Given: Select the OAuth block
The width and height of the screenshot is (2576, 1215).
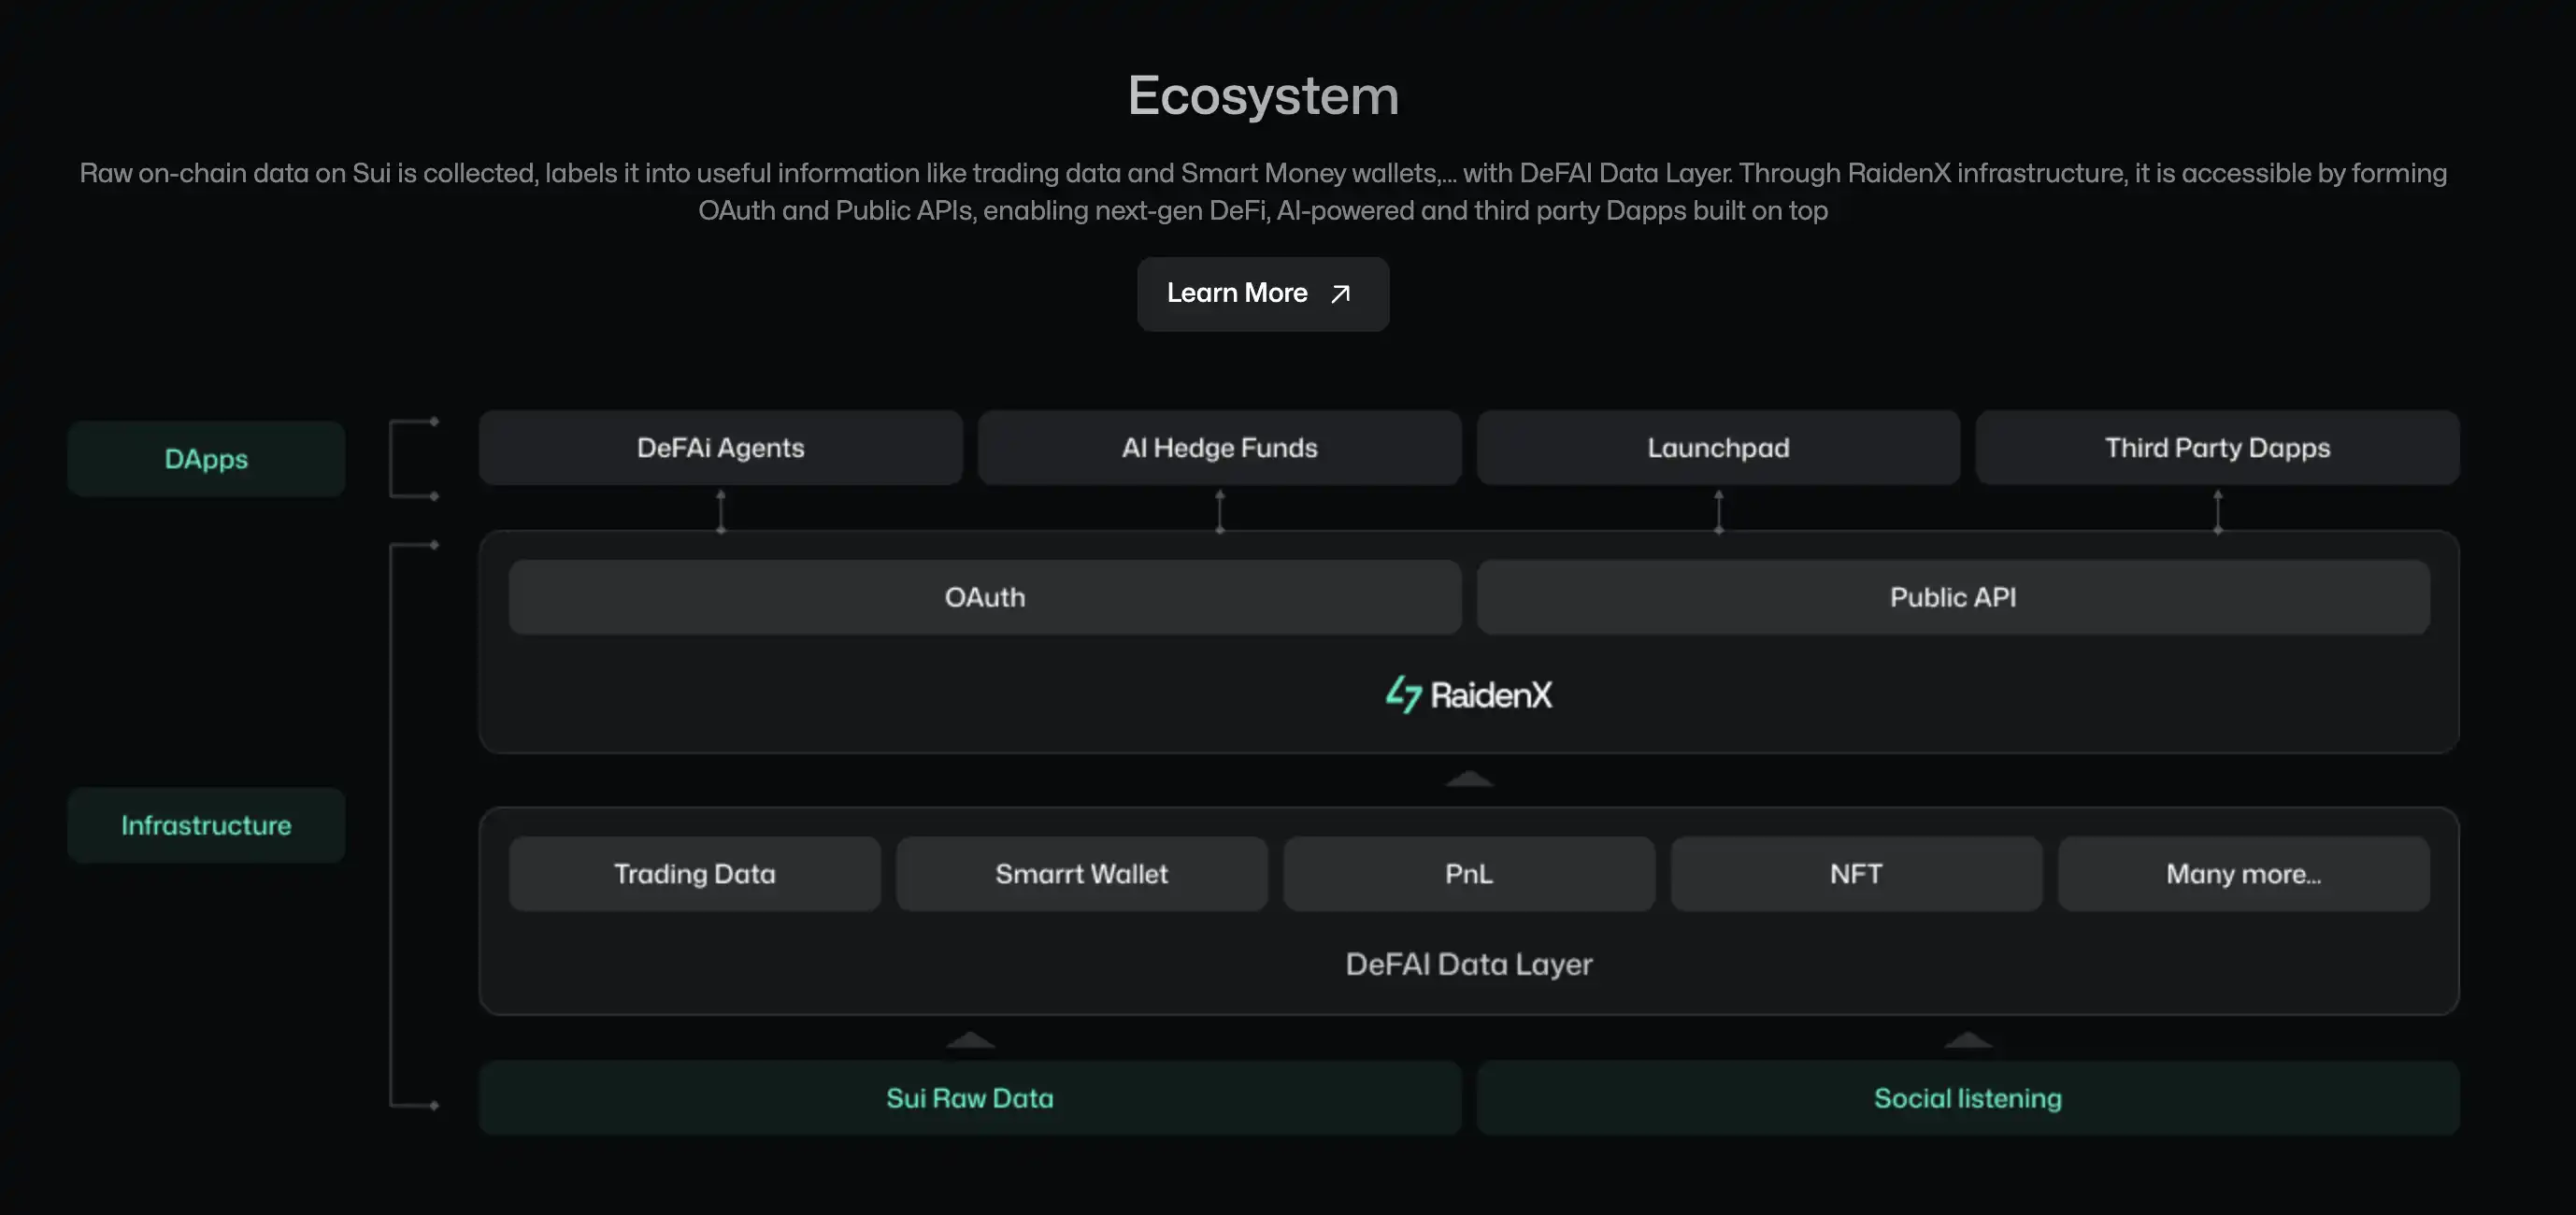Looking at the screenshot, I should pos(984,597).
